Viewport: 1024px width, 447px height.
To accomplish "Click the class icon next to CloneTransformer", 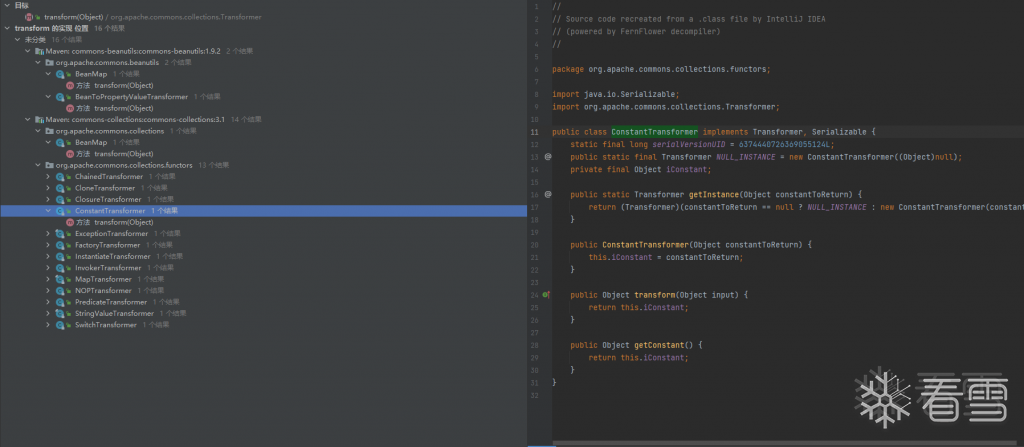I will [x=61, y=188].
